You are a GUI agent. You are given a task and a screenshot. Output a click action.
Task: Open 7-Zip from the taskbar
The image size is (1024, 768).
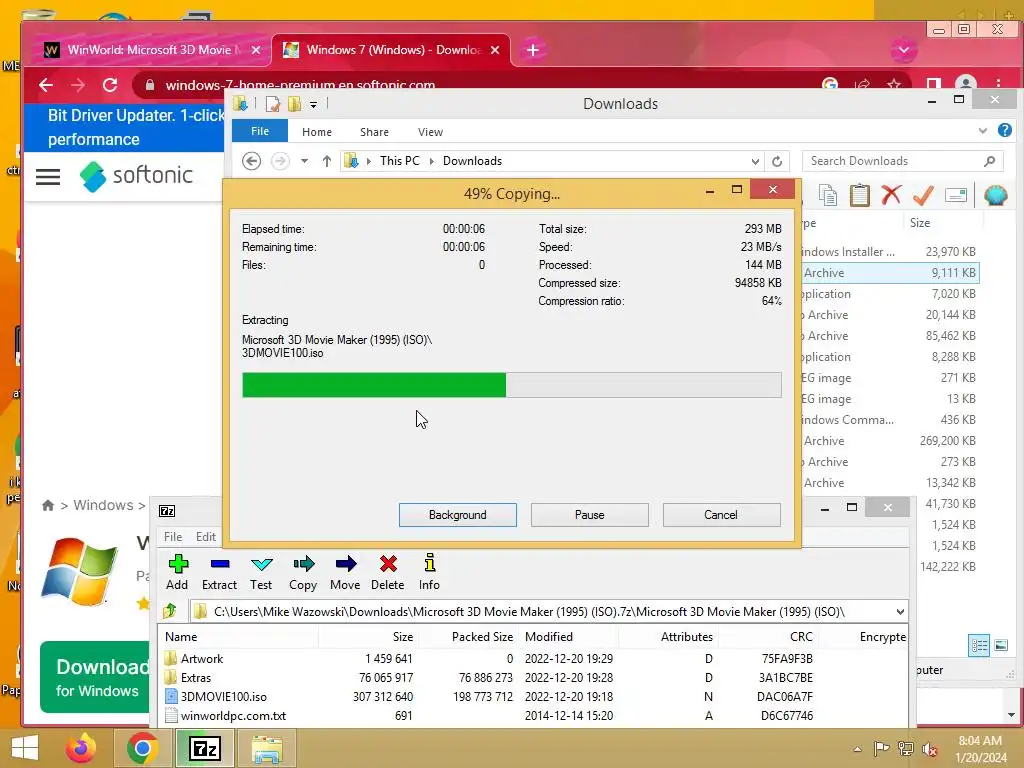[x=204, y=748]
